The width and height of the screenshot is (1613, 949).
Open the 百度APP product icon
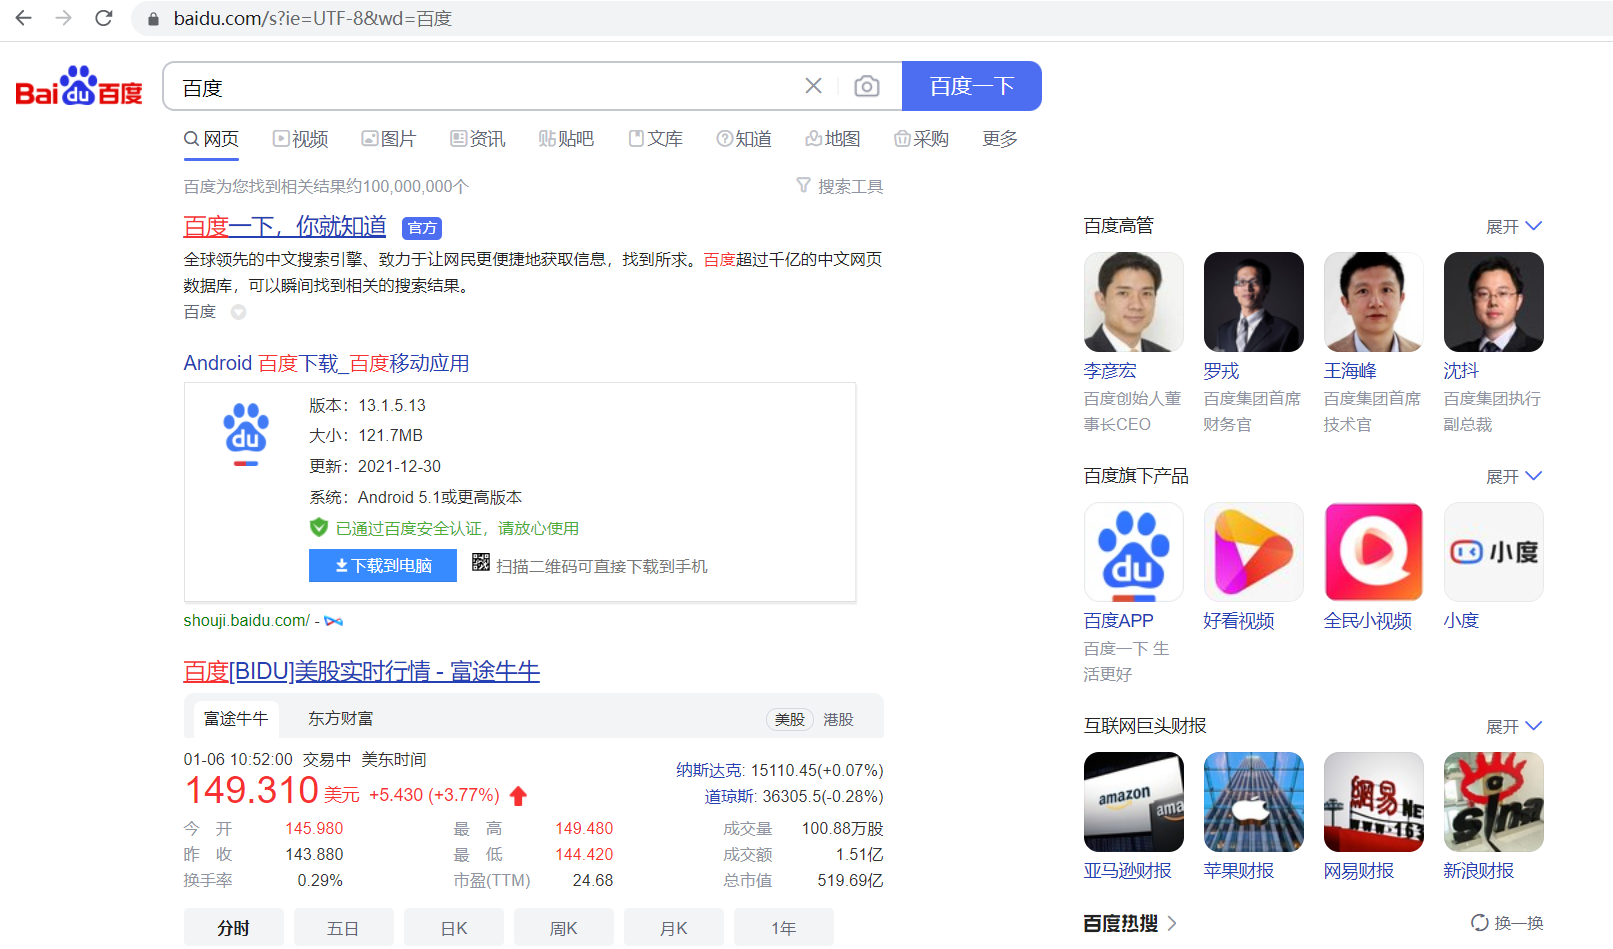[1133, 551]
